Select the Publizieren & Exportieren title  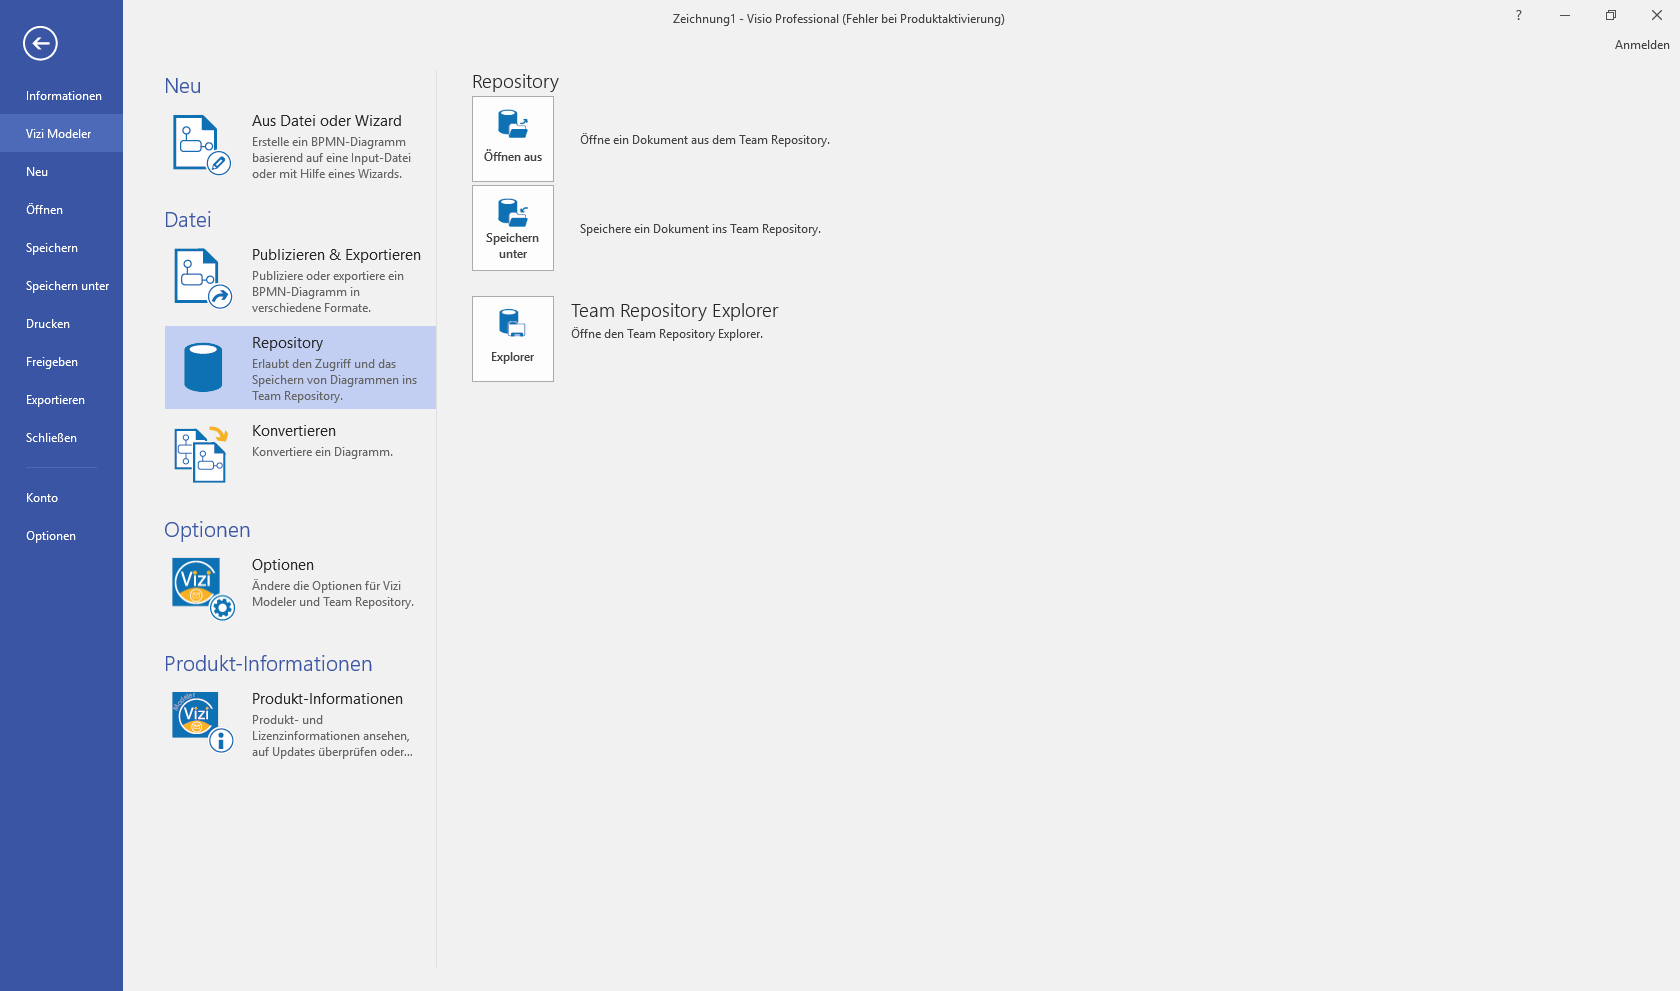(336, 255)
